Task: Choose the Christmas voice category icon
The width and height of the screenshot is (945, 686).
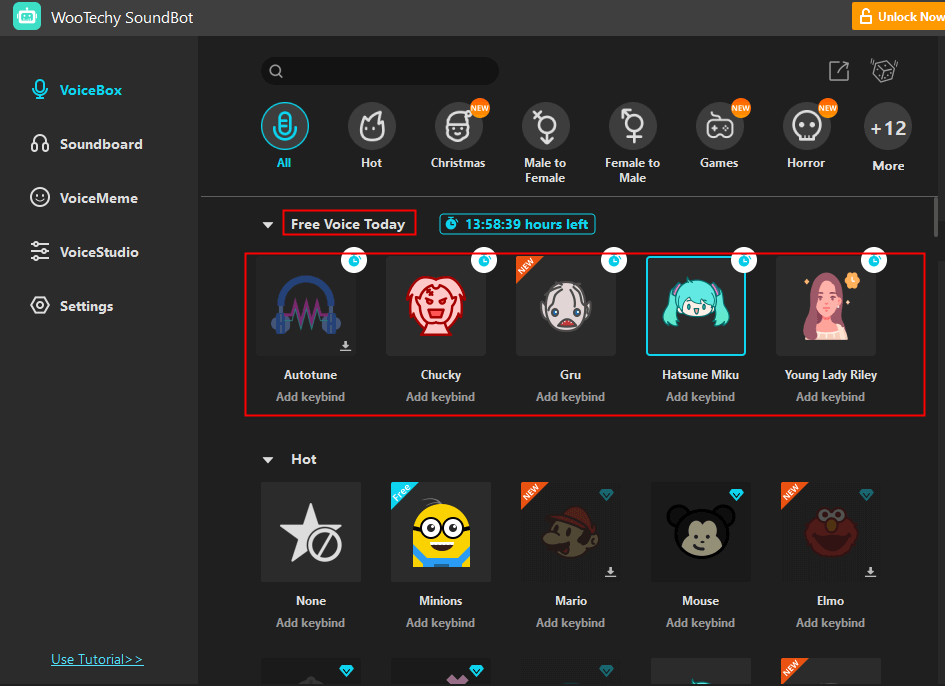Action: [x=458, y=127]
